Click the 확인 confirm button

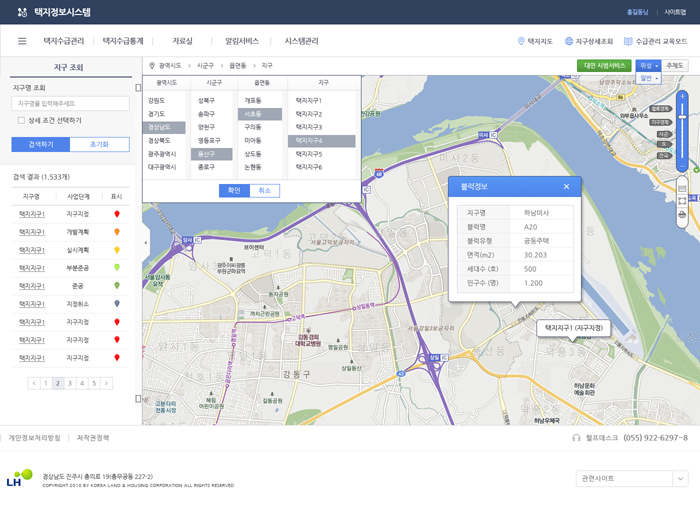[234, 190]
